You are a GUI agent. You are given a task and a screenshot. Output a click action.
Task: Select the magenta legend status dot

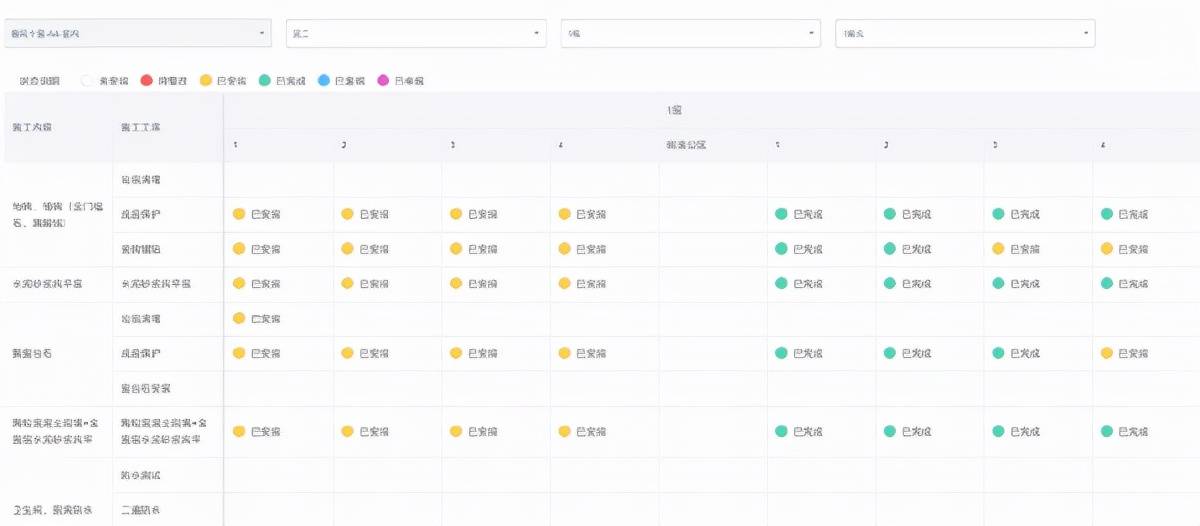tap(383, 80)
